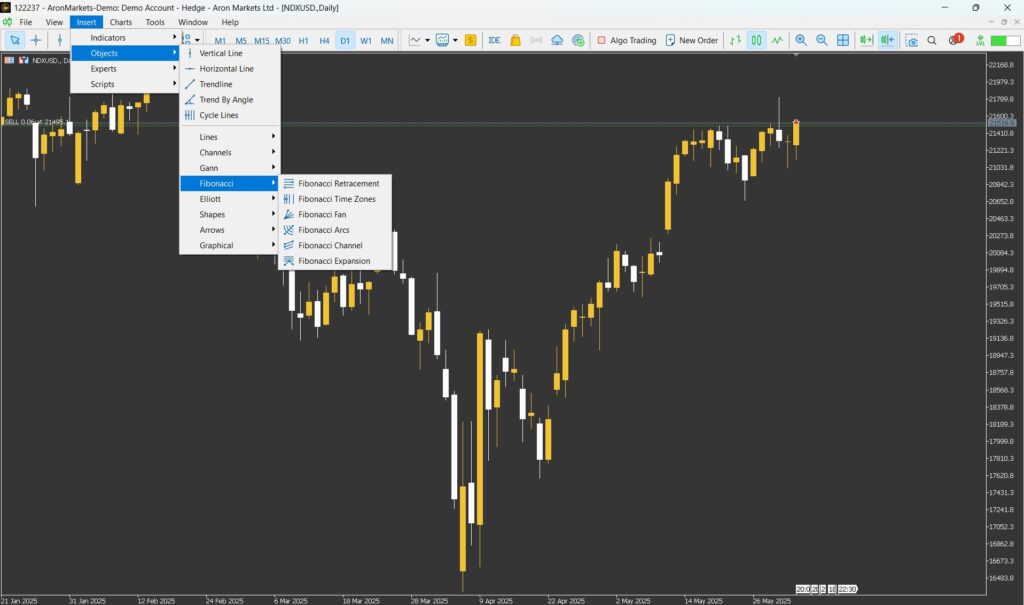Switch to MN monthly timeframe
Image resolution: width=1024 pixels, height=605 pixels.
point(387,41)
